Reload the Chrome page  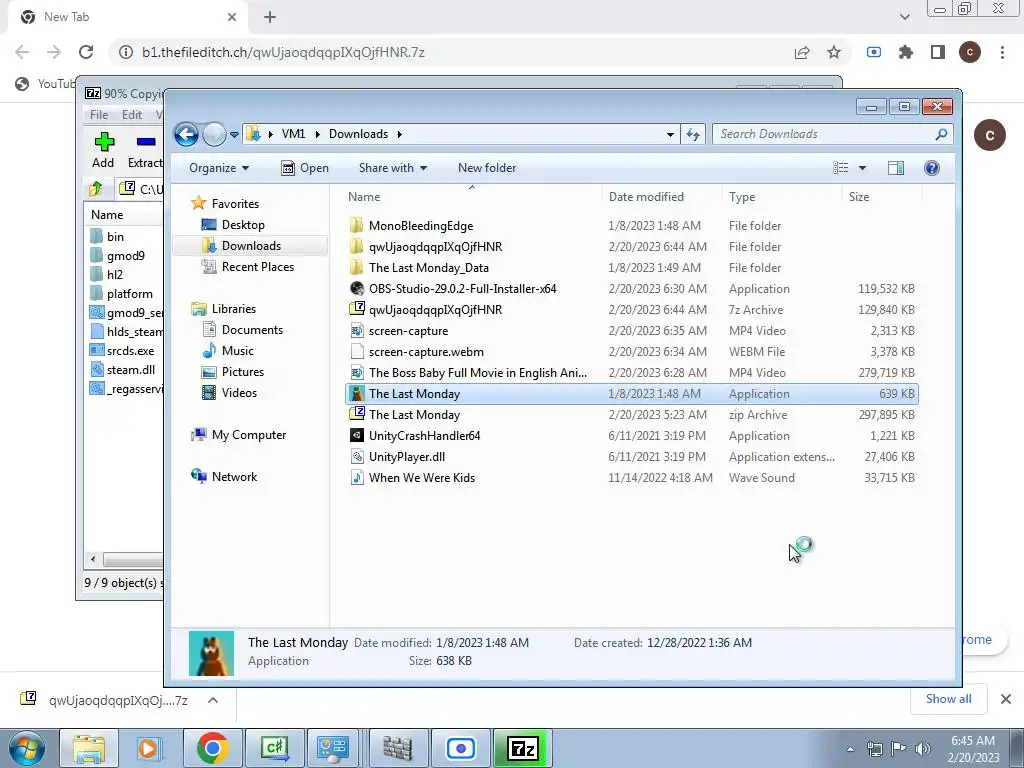coord(86,52)
